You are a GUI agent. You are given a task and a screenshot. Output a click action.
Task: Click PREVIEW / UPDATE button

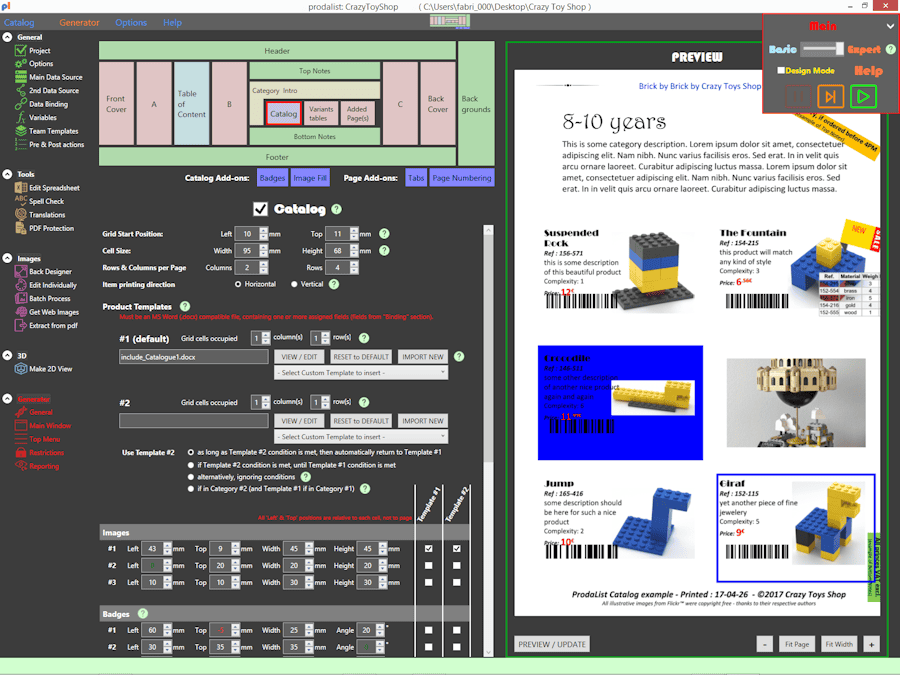point(552,644)
